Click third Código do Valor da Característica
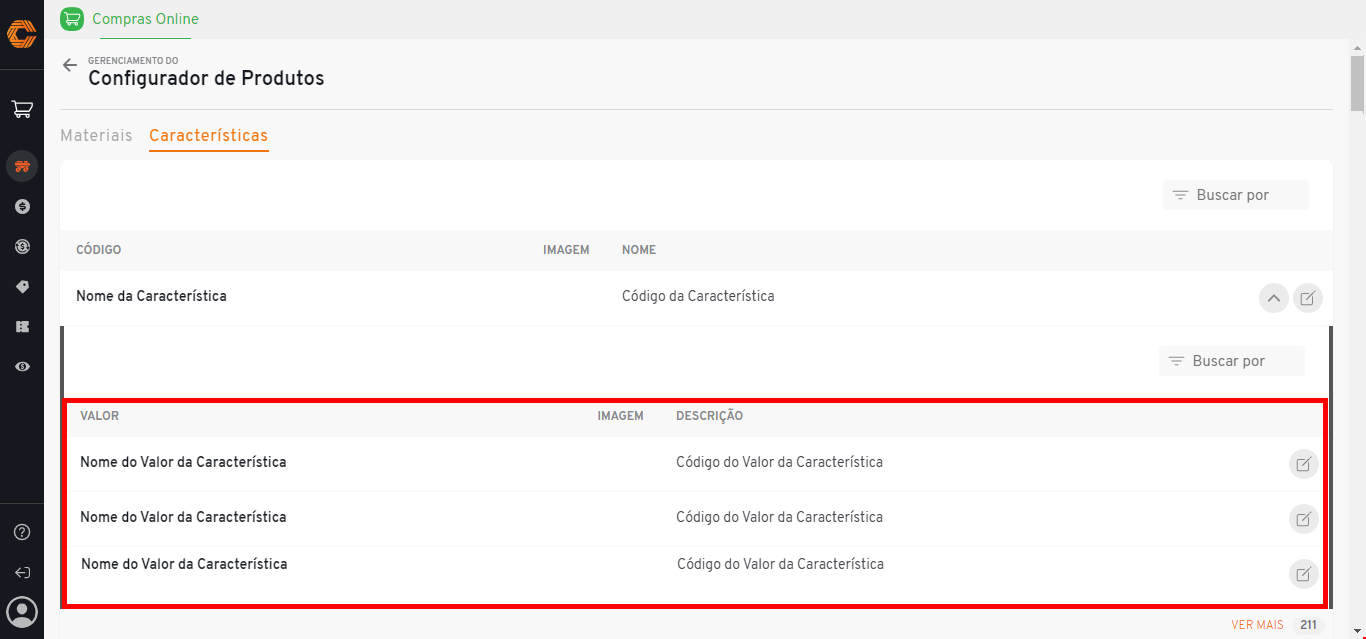This screenshot has height=639, width=1366. pyautogui.click(x=780, y=564)
